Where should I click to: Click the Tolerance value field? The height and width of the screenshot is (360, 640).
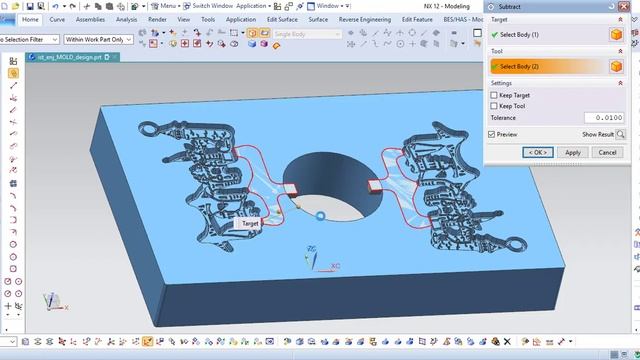pyautogui.click(x=604, y=118)
